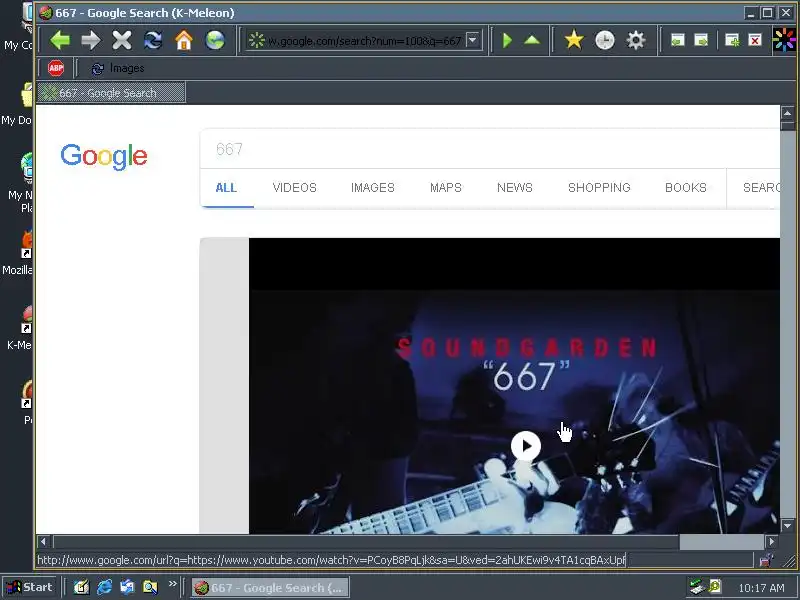The width and height of the screenshot is (800, 600).
Task: Launch Outlook Express from quick launch
Action: 127,587
